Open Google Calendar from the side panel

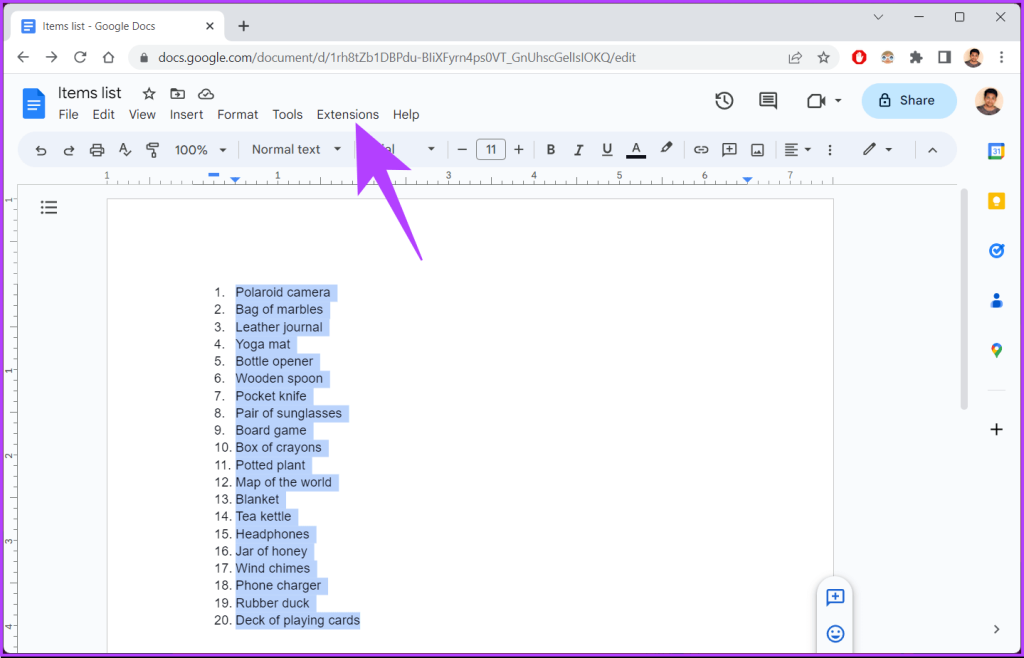(x=996, y=150)
